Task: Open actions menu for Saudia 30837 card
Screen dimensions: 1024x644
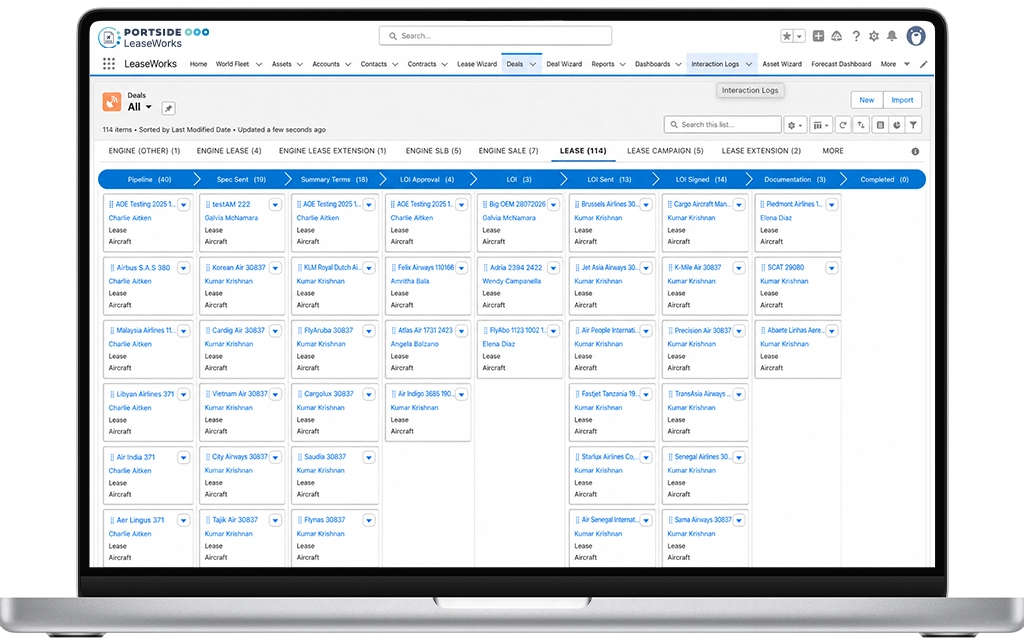Action: click(x=368, y=458)
